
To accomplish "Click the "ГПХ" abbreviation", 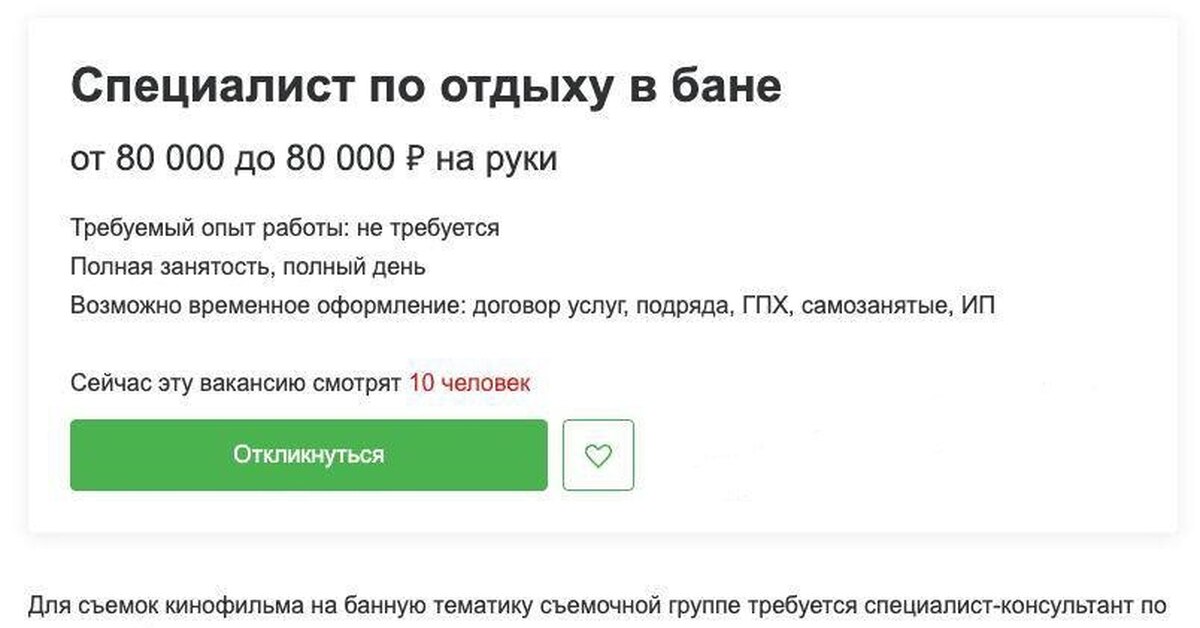I will click(766, 305).
